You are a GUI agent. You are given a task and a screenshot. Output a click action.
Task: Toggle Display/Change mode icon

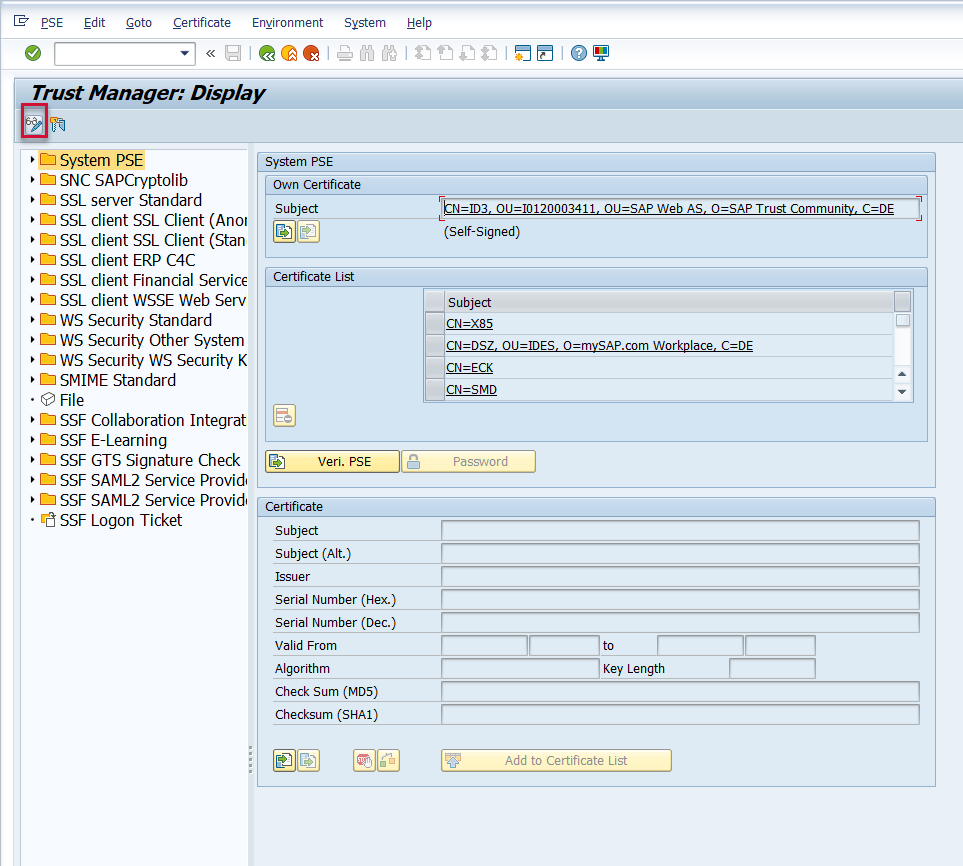coord(34,124)
